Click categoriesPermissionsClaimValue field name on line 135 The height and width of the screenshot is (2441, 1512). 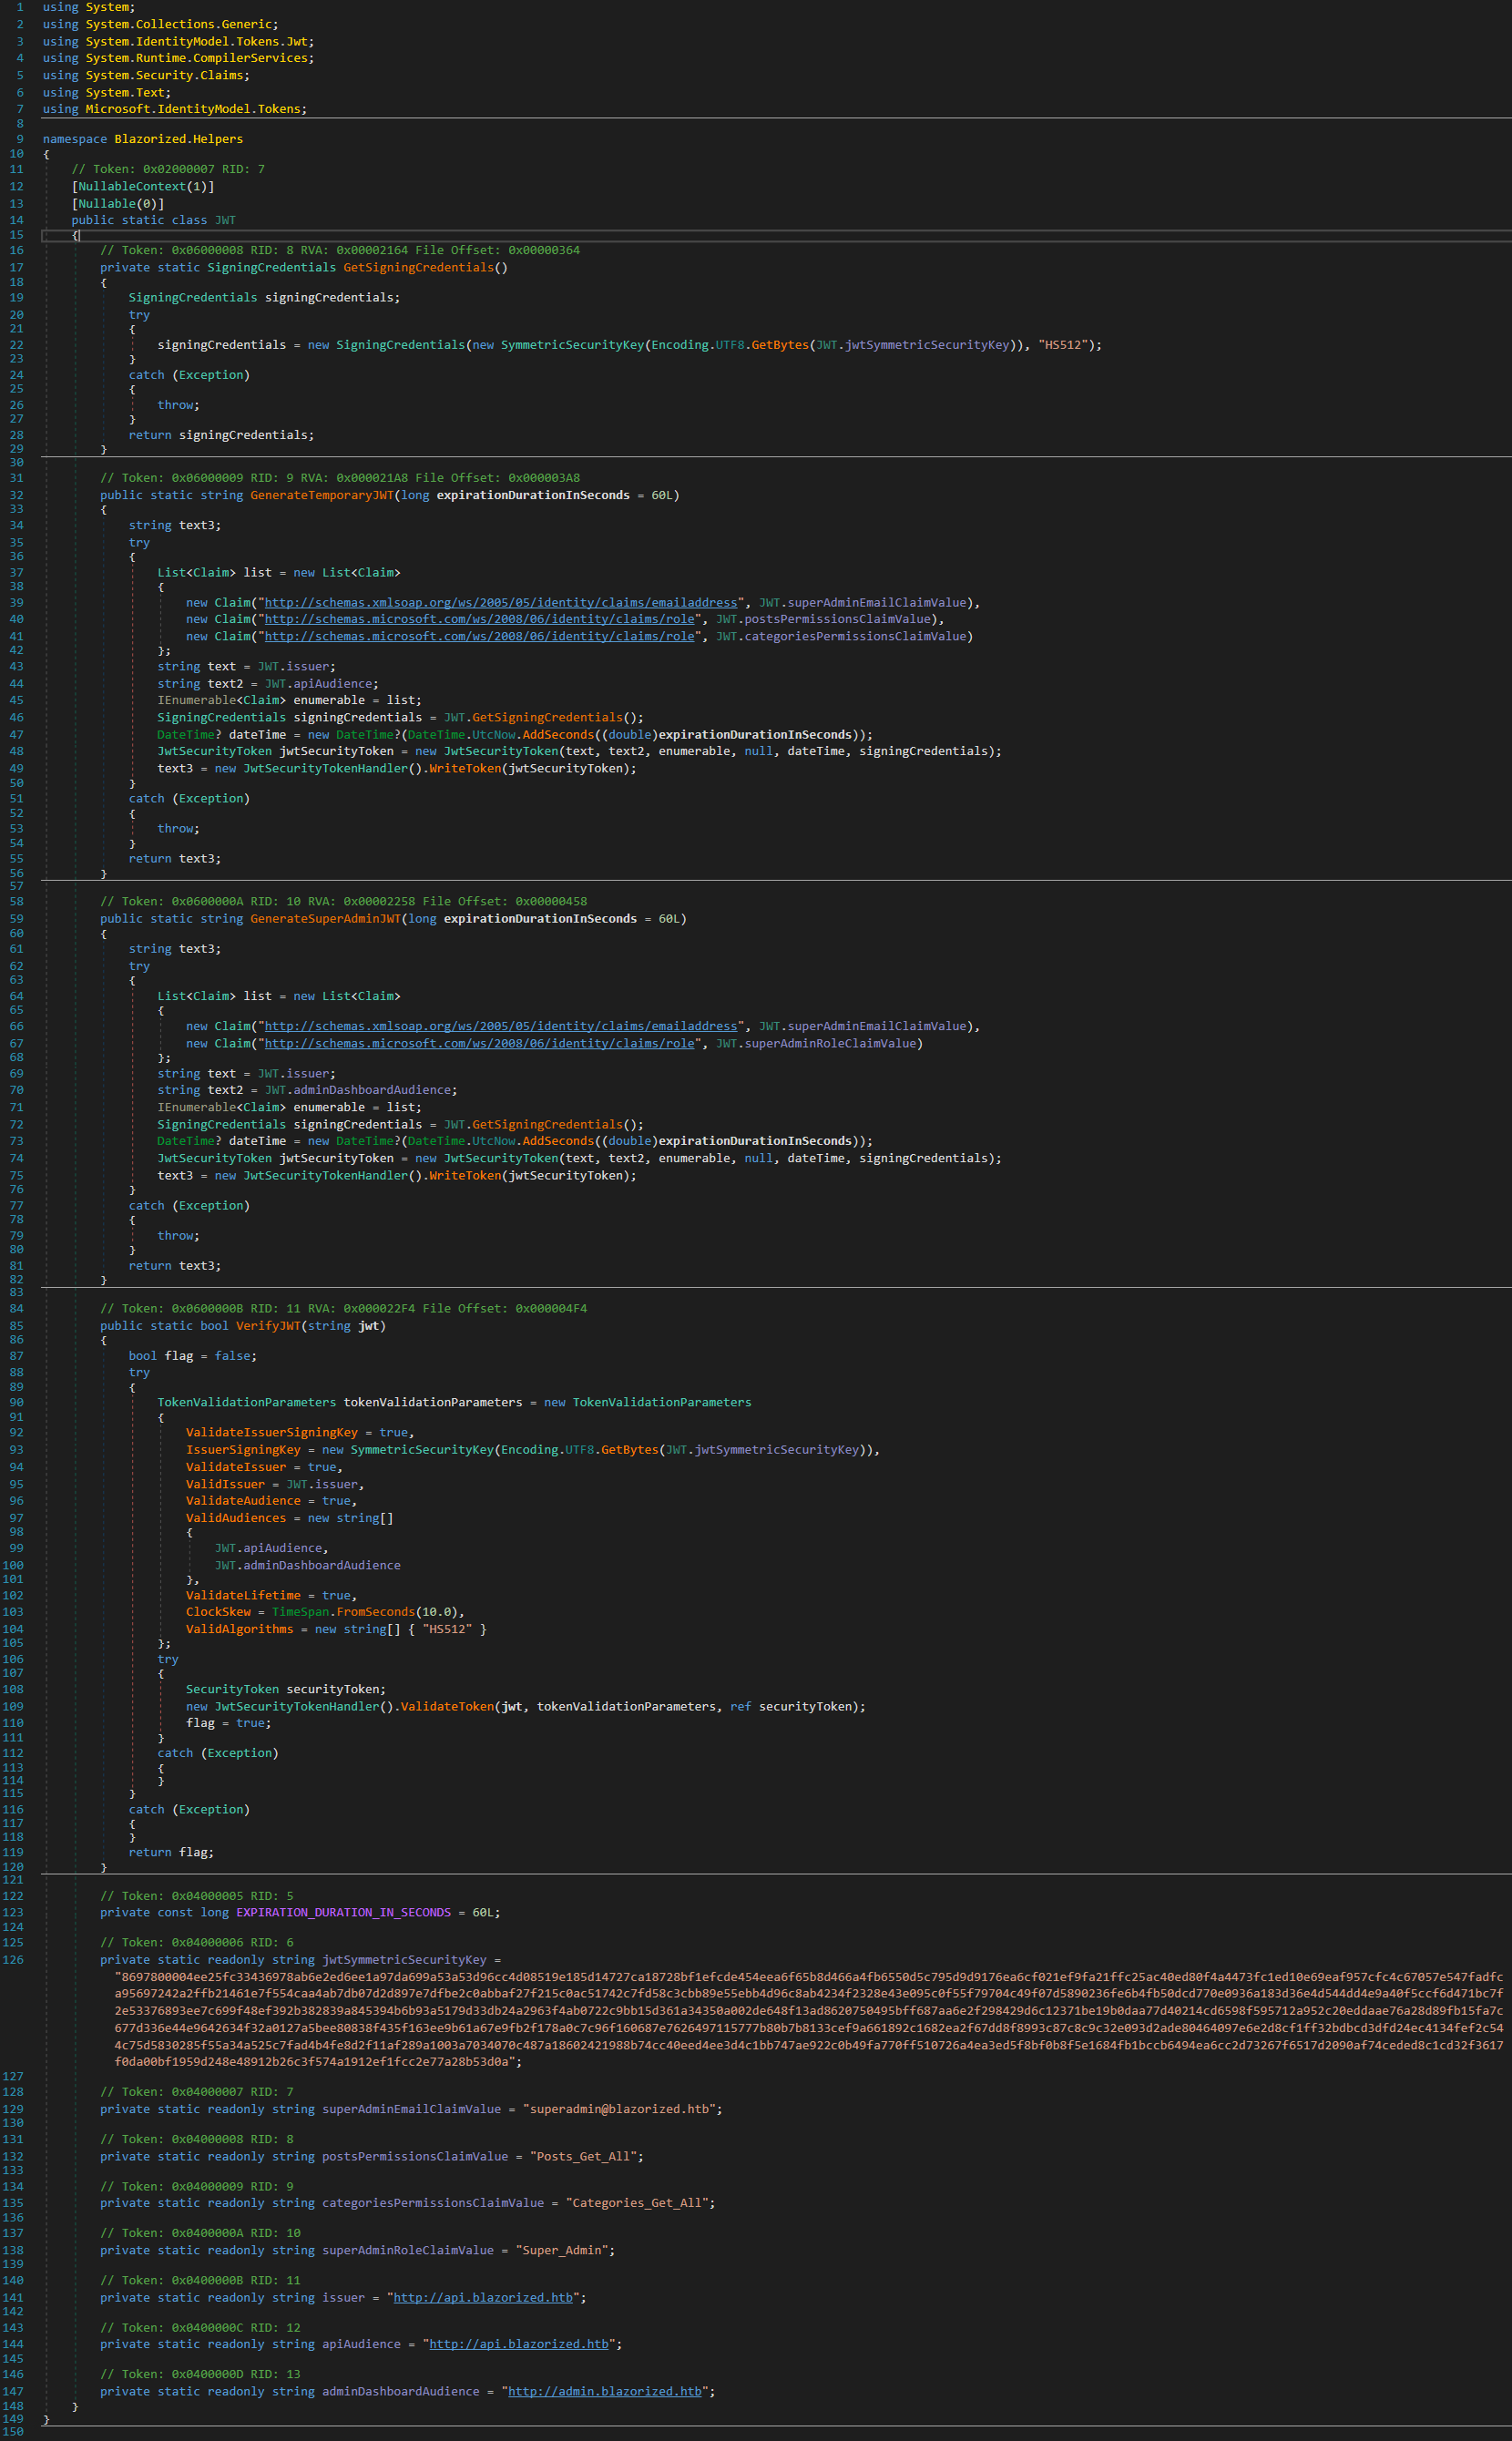point(433,2202)
